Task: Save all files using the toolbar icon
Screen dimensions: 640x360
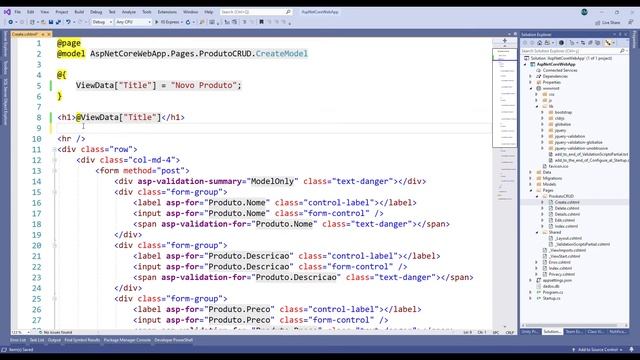Action: coord(58,22)
